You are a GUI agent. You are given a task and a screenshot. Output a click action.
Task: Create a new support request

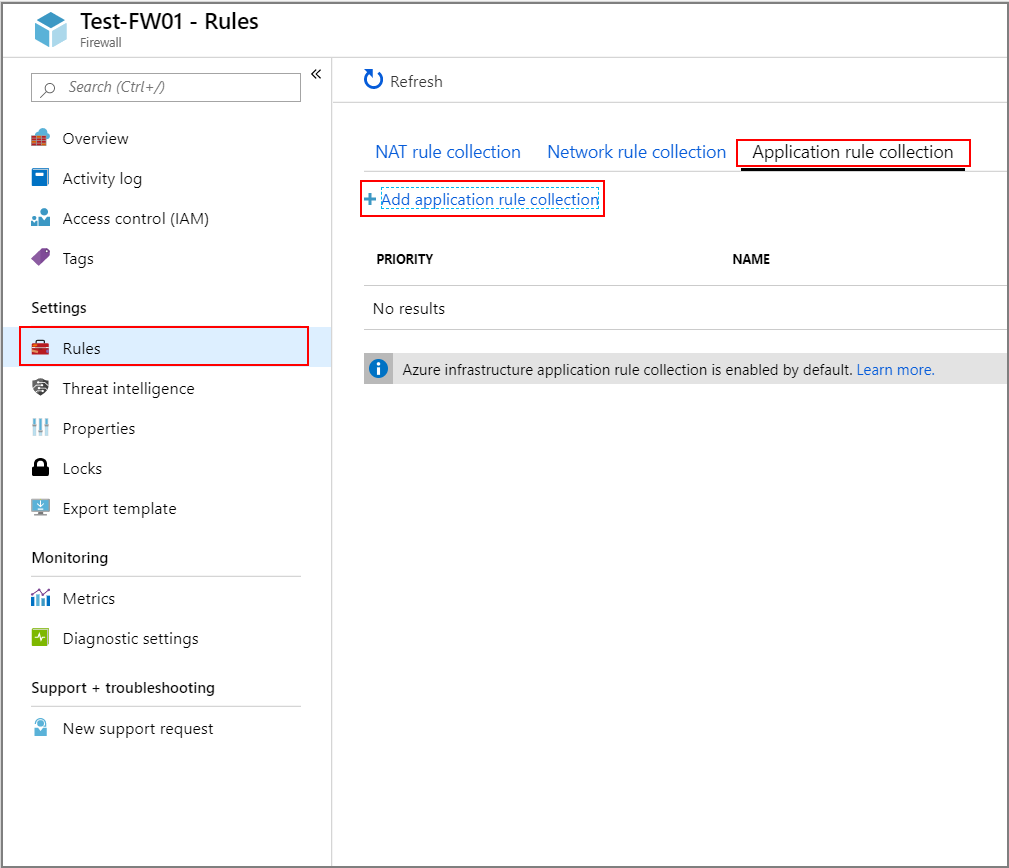pos(136,728)
